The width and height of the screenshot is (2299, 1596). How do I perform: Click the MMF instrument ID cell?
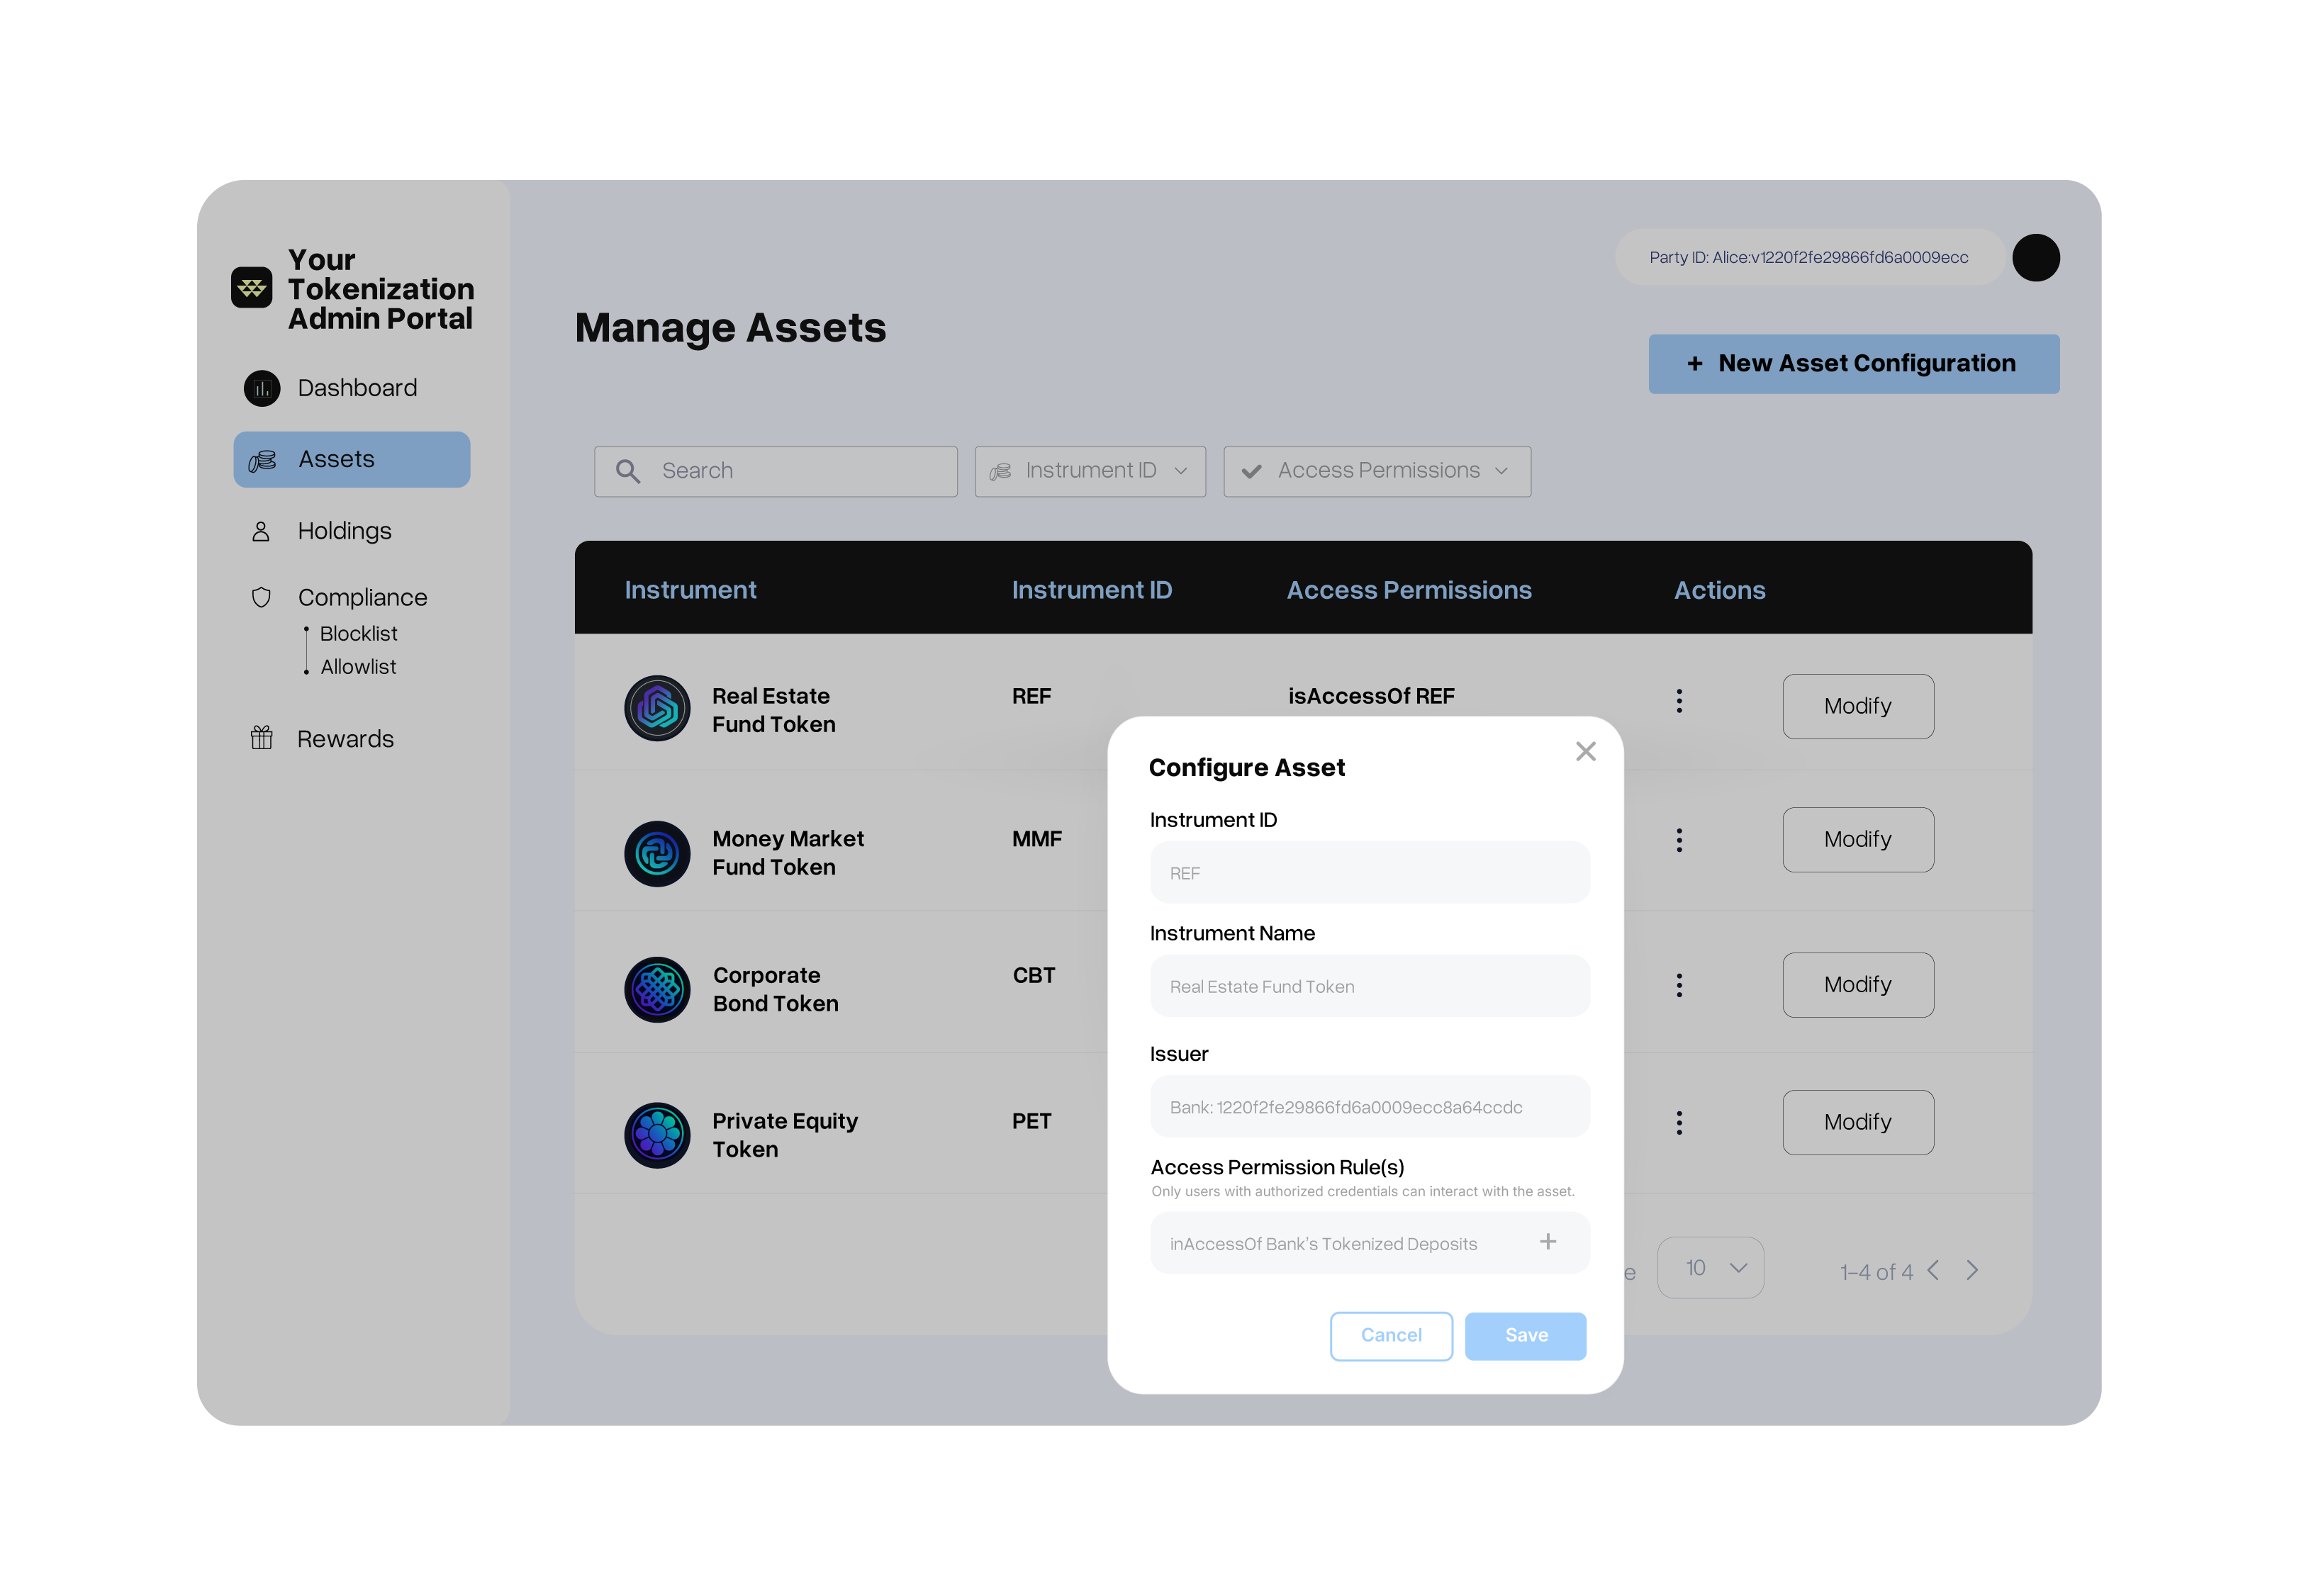(x=1036, y=839)
